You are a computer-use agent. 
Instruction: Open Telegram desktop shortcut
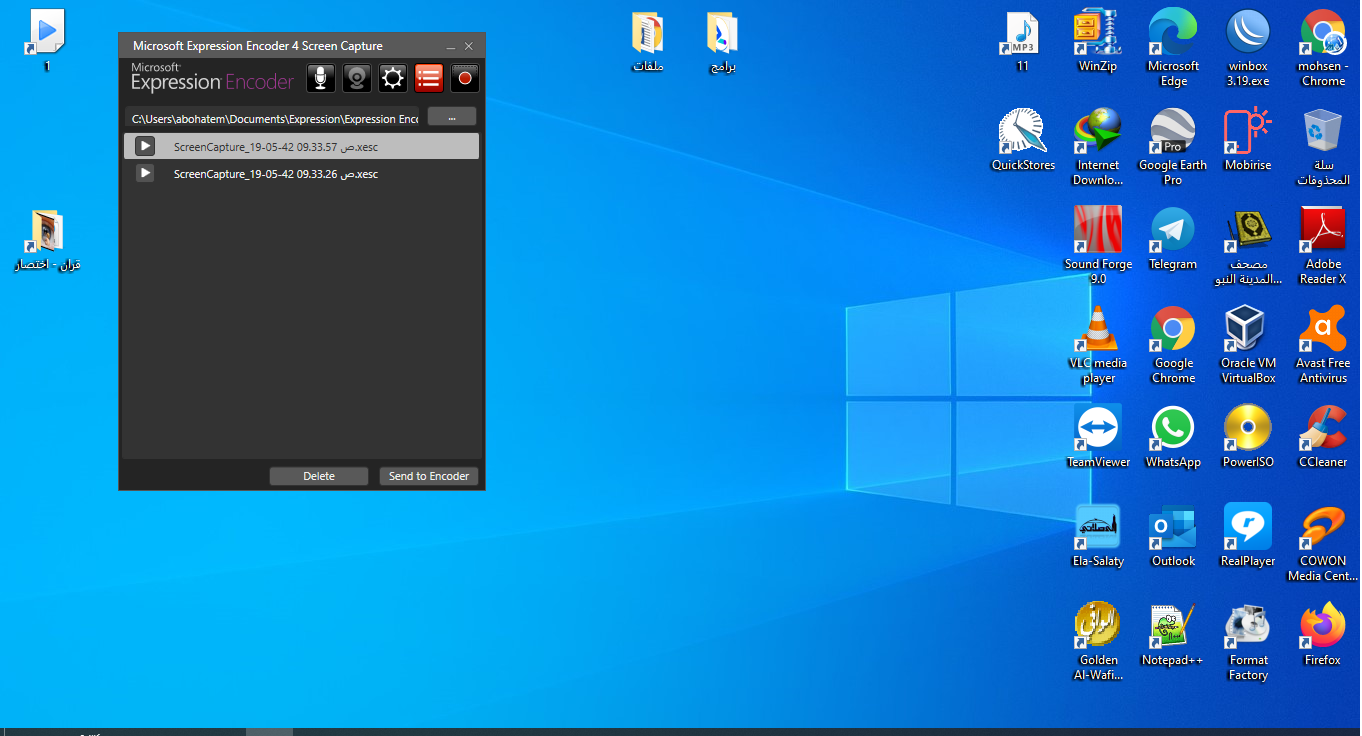[1173, 239]
